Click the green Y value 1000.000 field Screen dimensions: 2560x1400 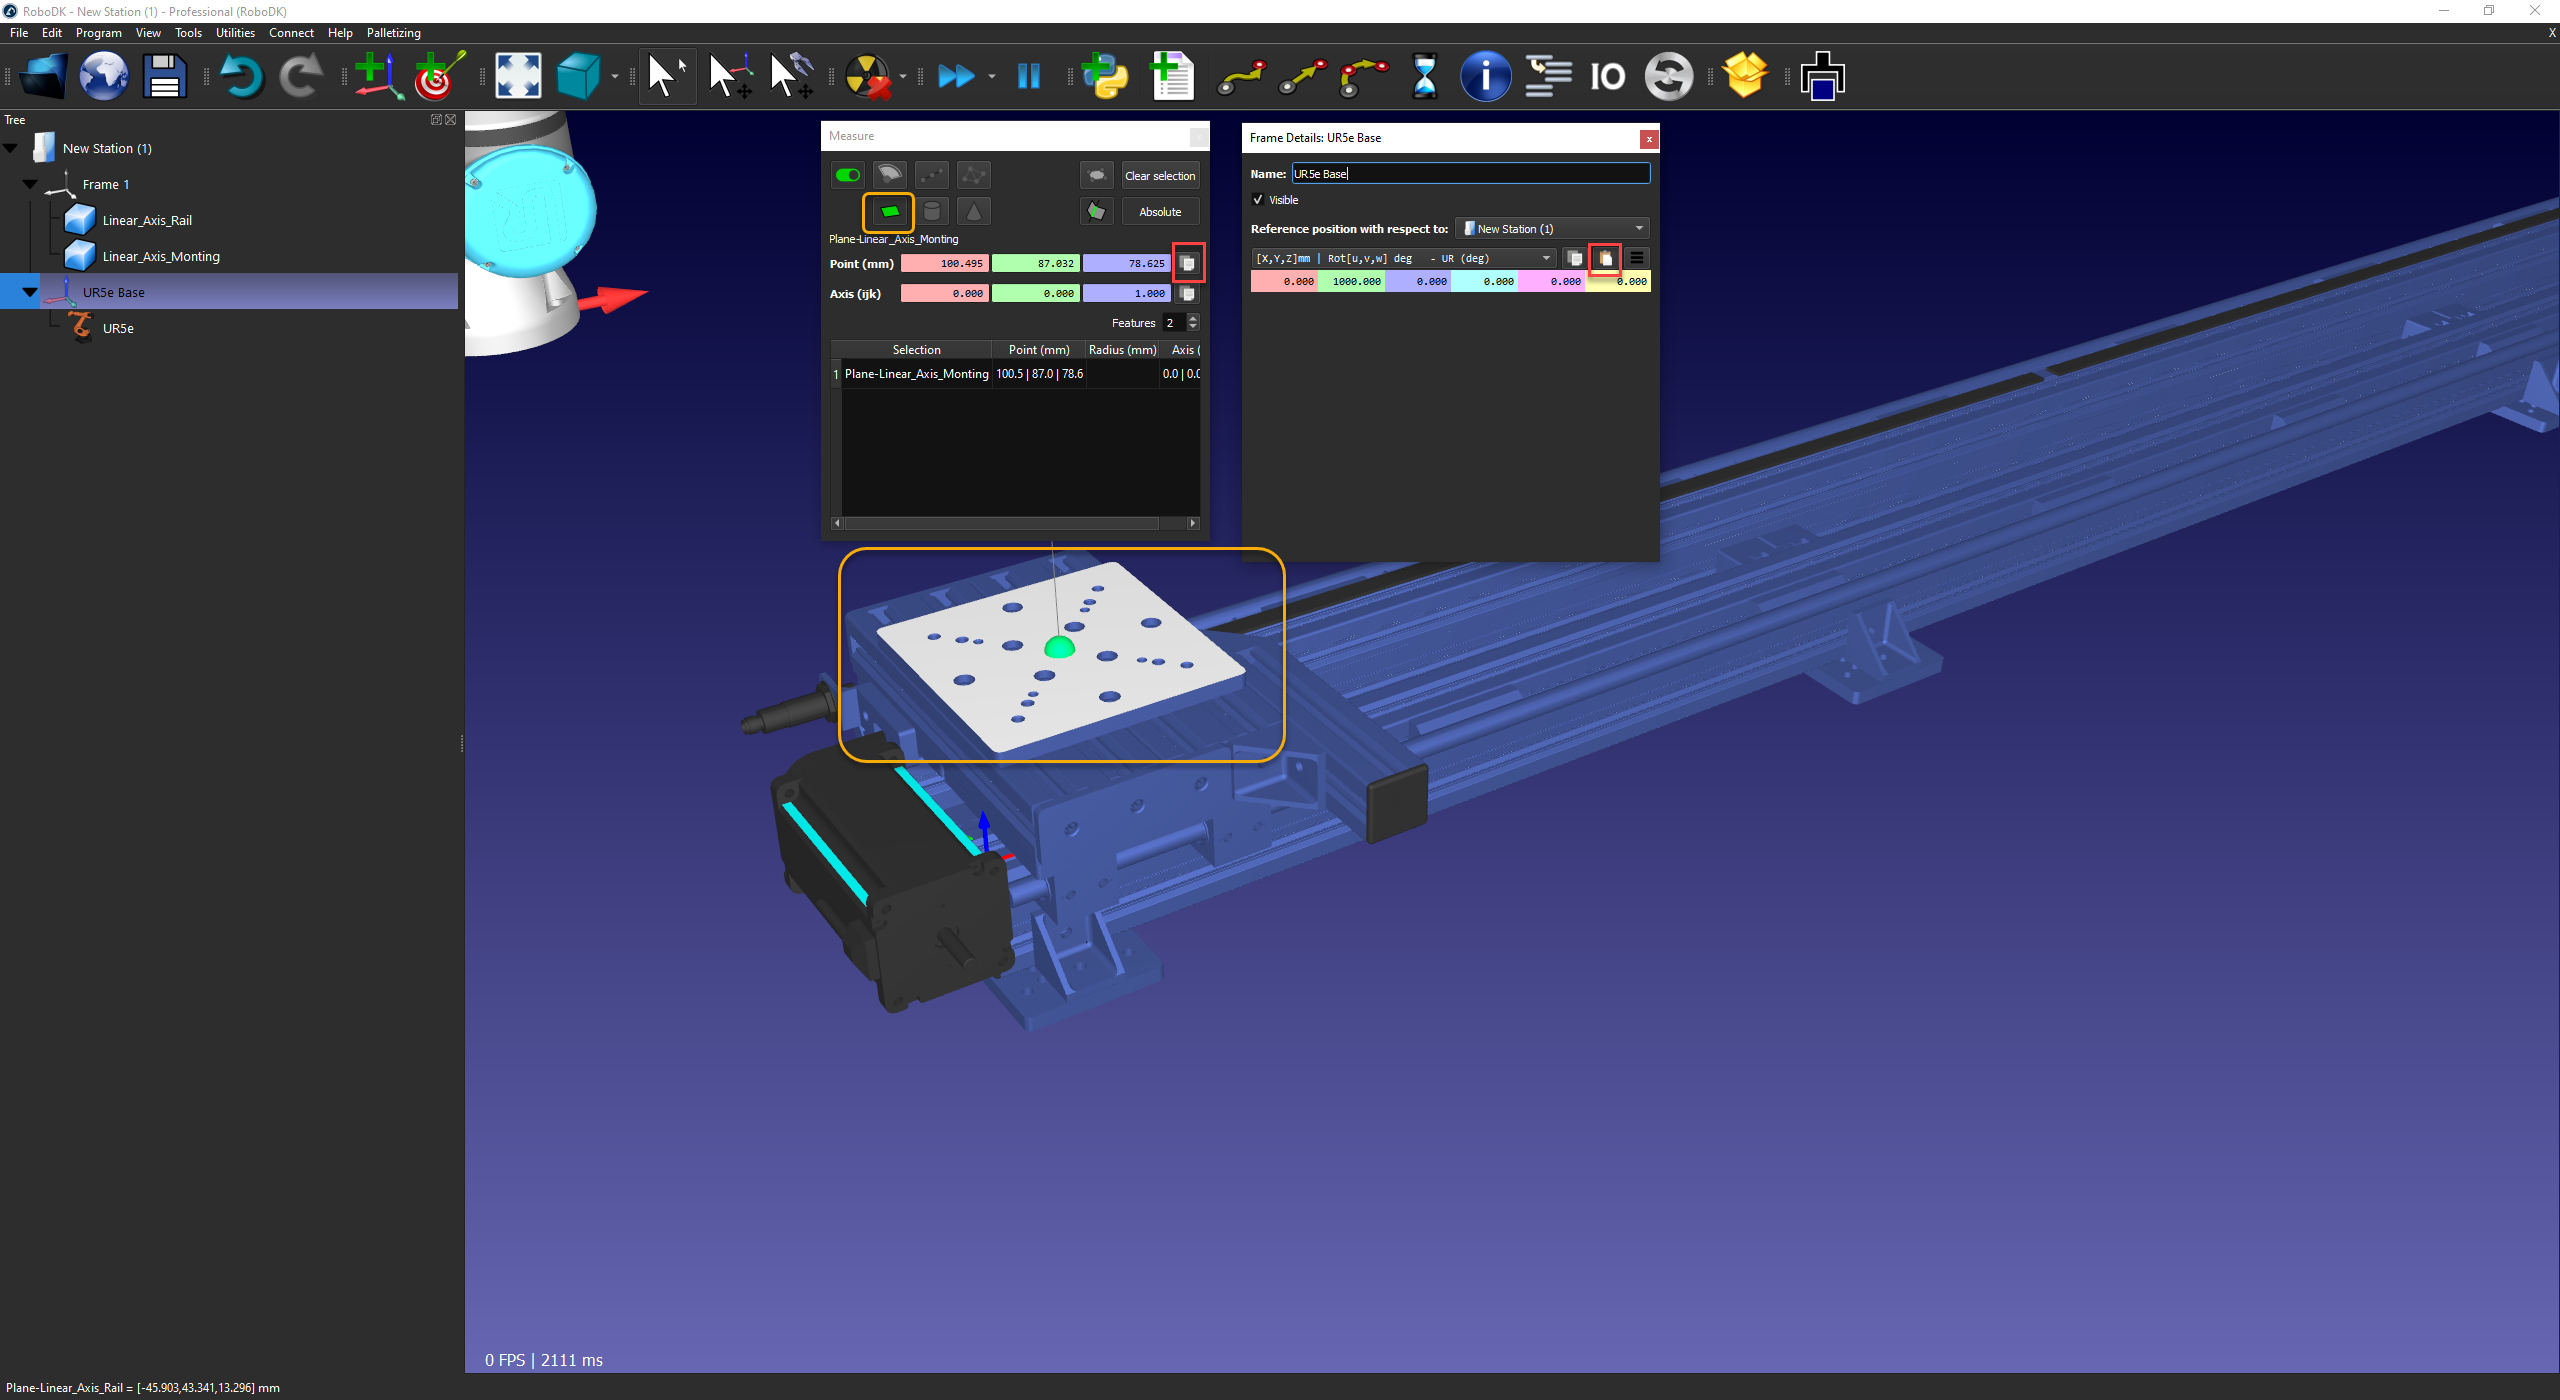click(x=1352, y=282)
